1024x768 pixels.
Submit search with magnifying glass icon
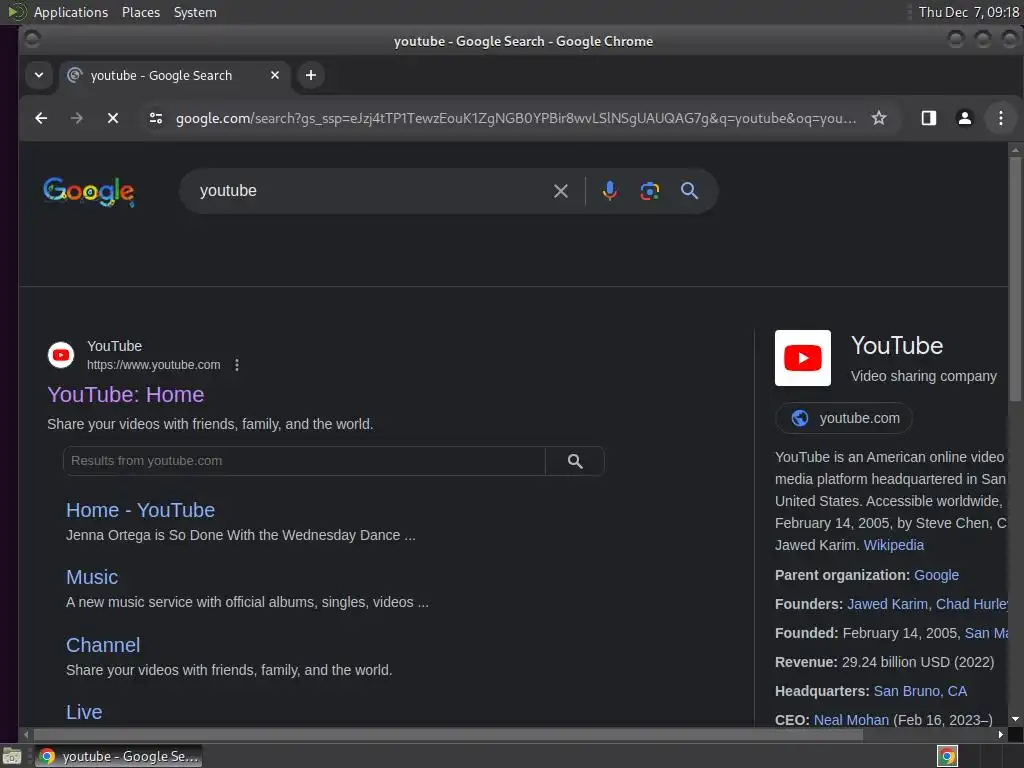pos(690,191)
